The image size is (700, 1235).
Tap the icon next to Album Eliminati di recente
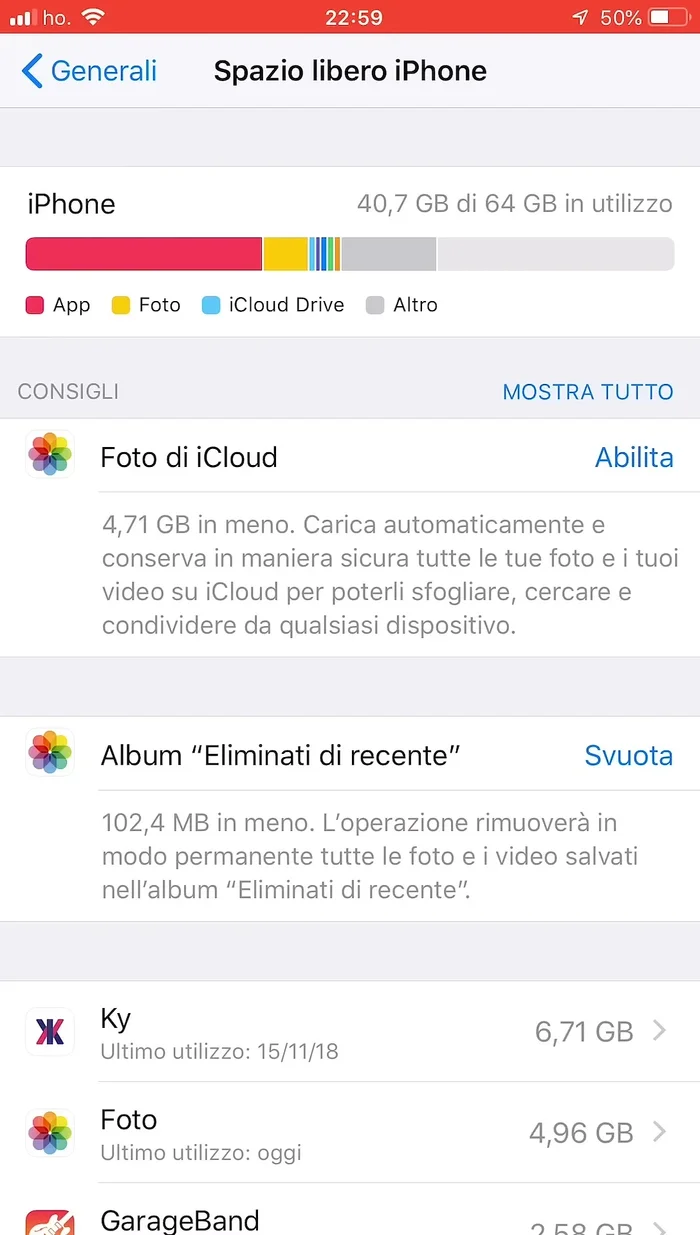(49, 753)
